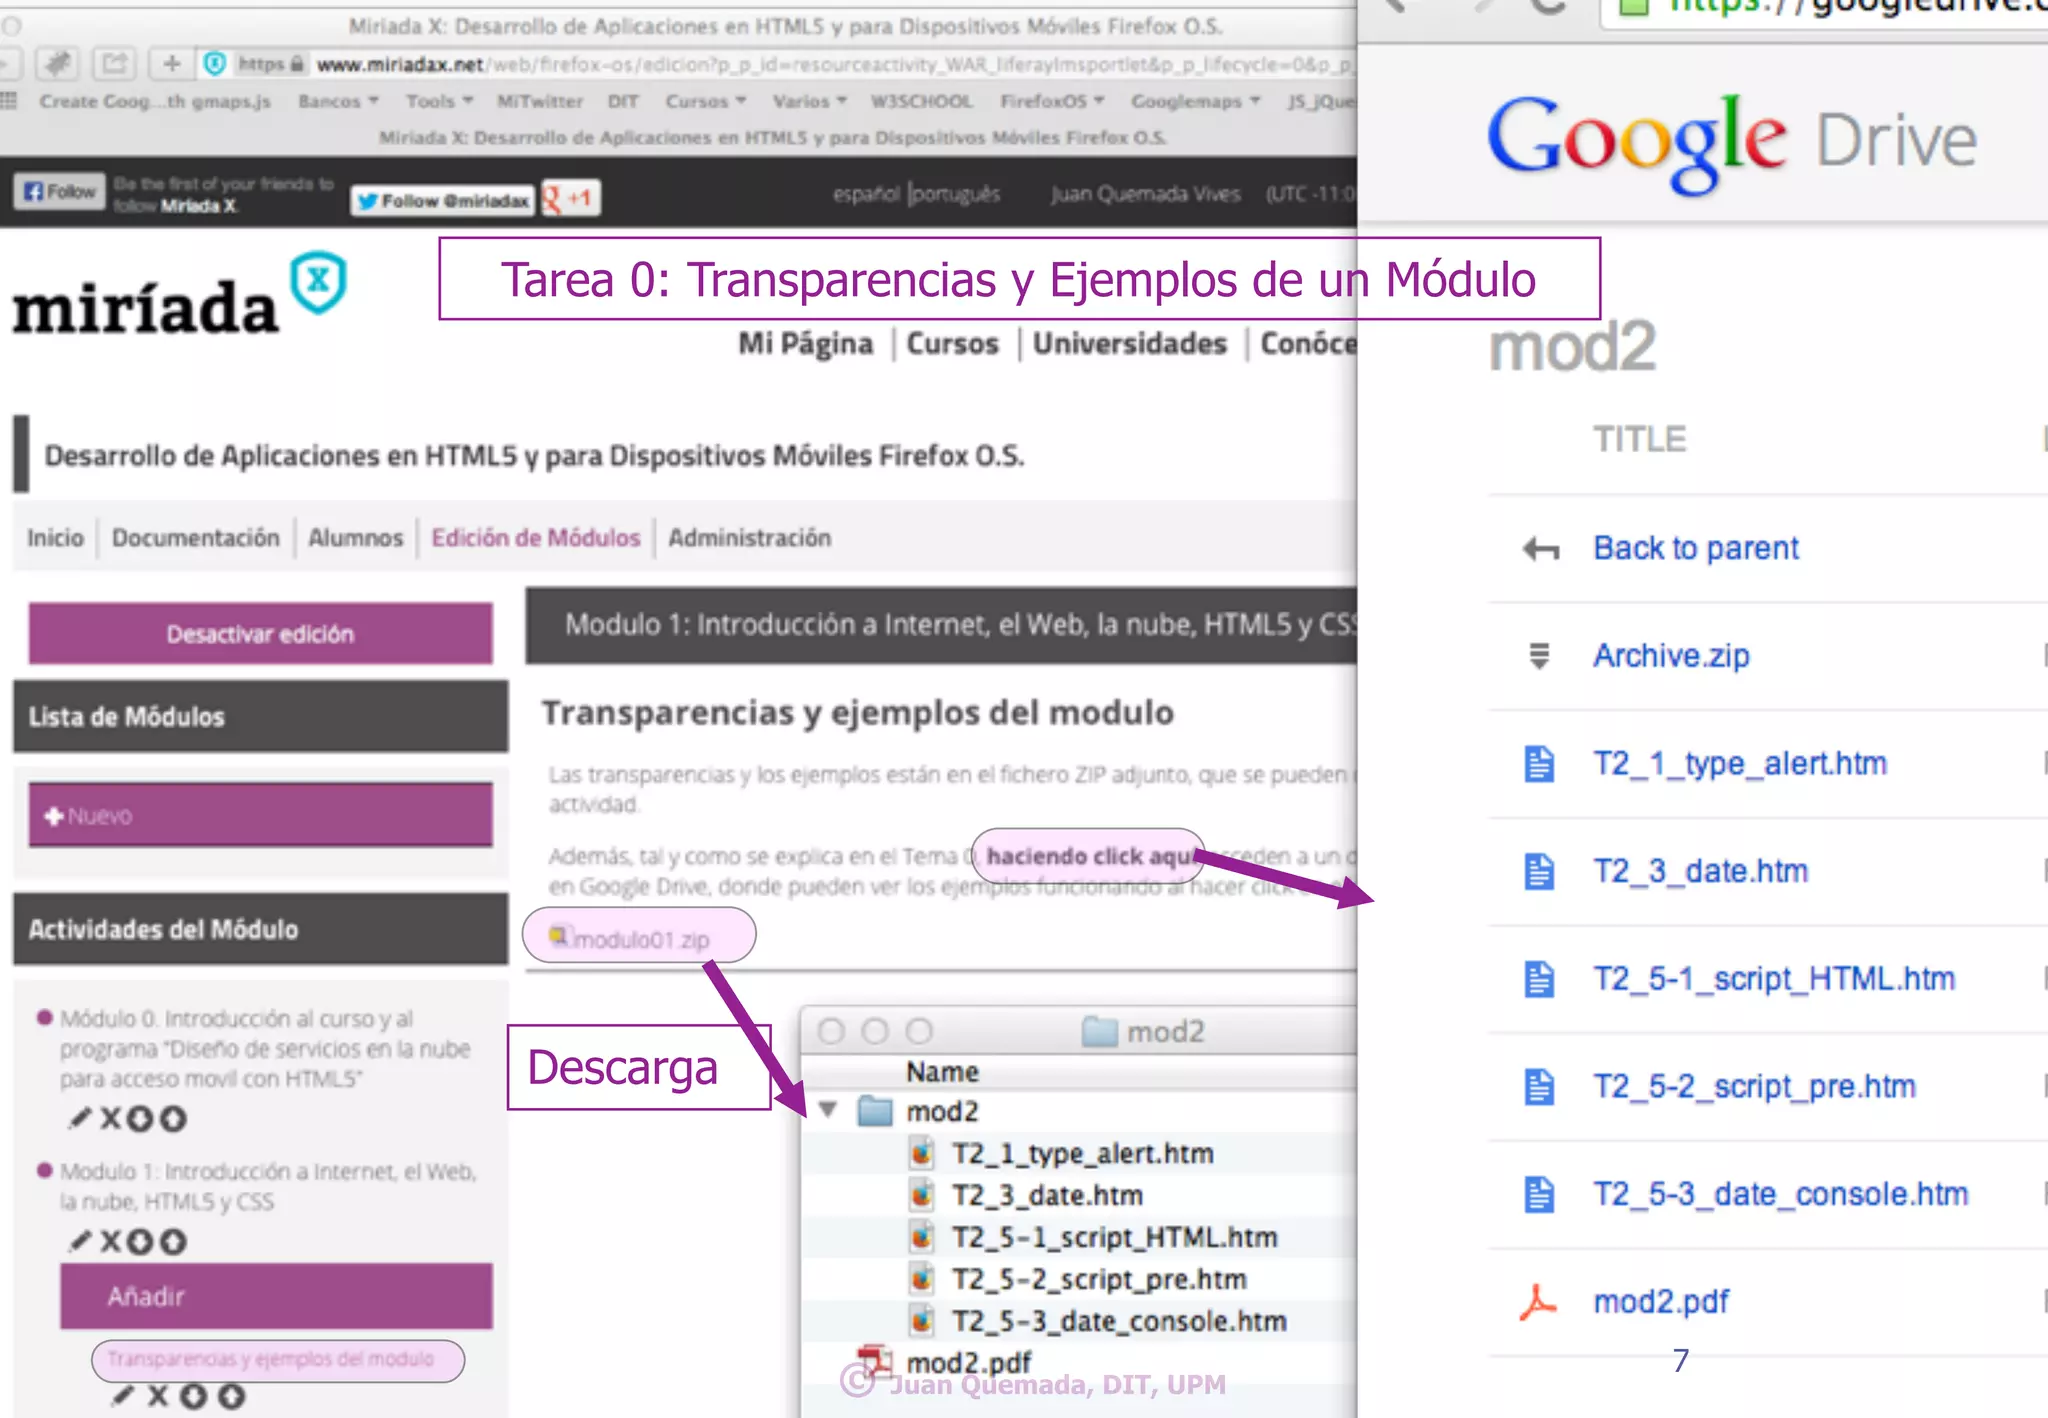This screenshot has height=1418, width=2048.
Task: Switch to the Inicio tab
Action: tap(55, 538)
